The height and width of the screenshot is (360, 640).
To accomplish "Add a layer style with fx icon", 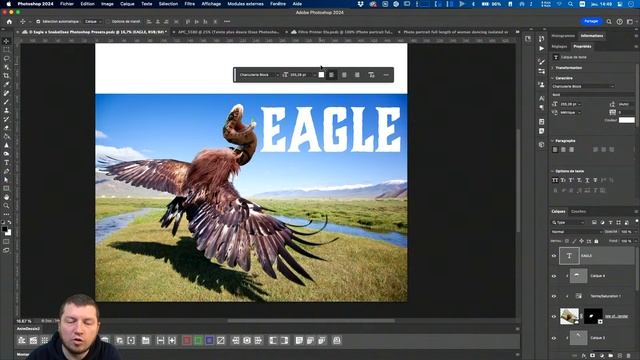I will point(584,356).
